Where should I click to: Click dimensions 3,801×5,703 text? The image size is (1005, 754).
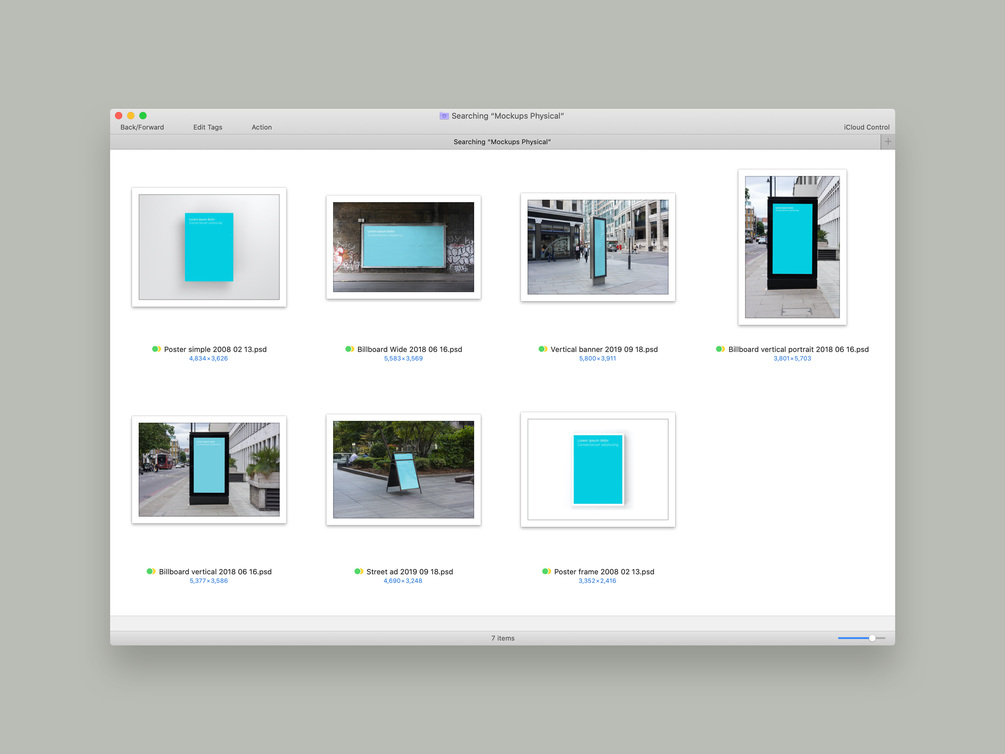[x=792, y=358]
